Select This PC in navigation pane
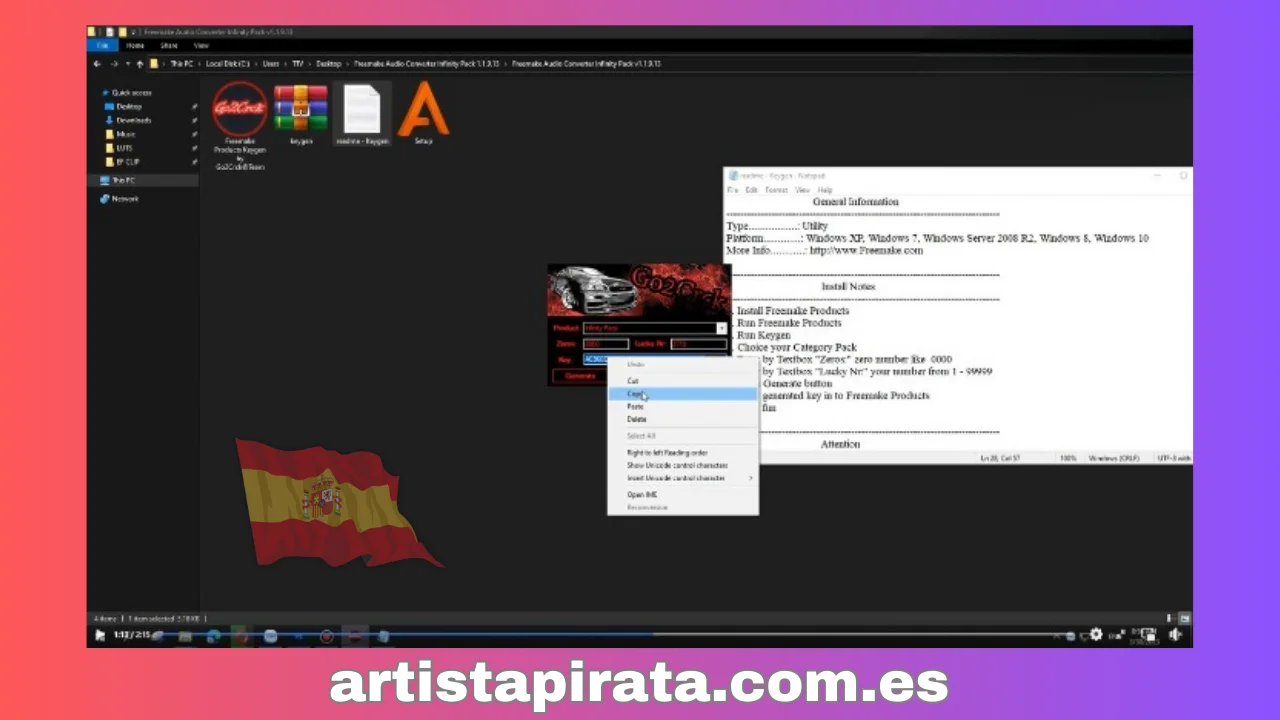The width and height of the screenshot is (1280, 720). tap(123, 181)
